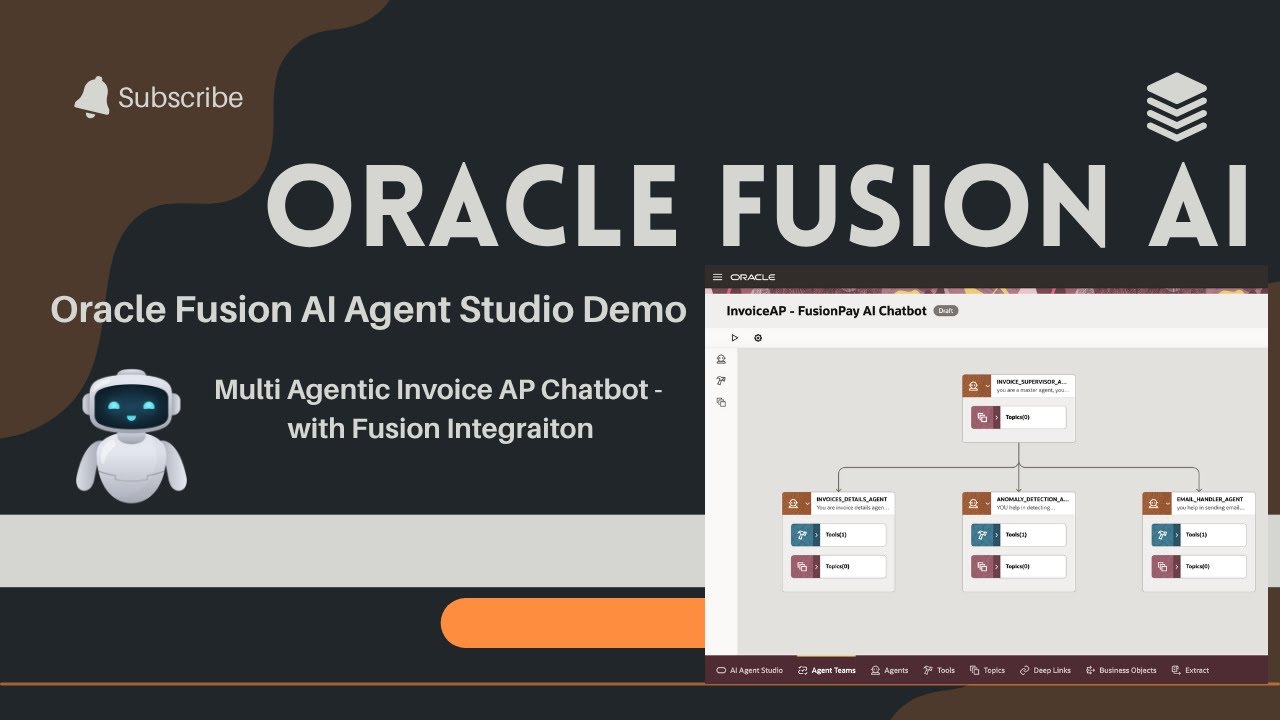Screen dimensions: 1280x720
Task: Click the Topics icon in ANOMALY_DETECTION card
Action: pos(982,567)
